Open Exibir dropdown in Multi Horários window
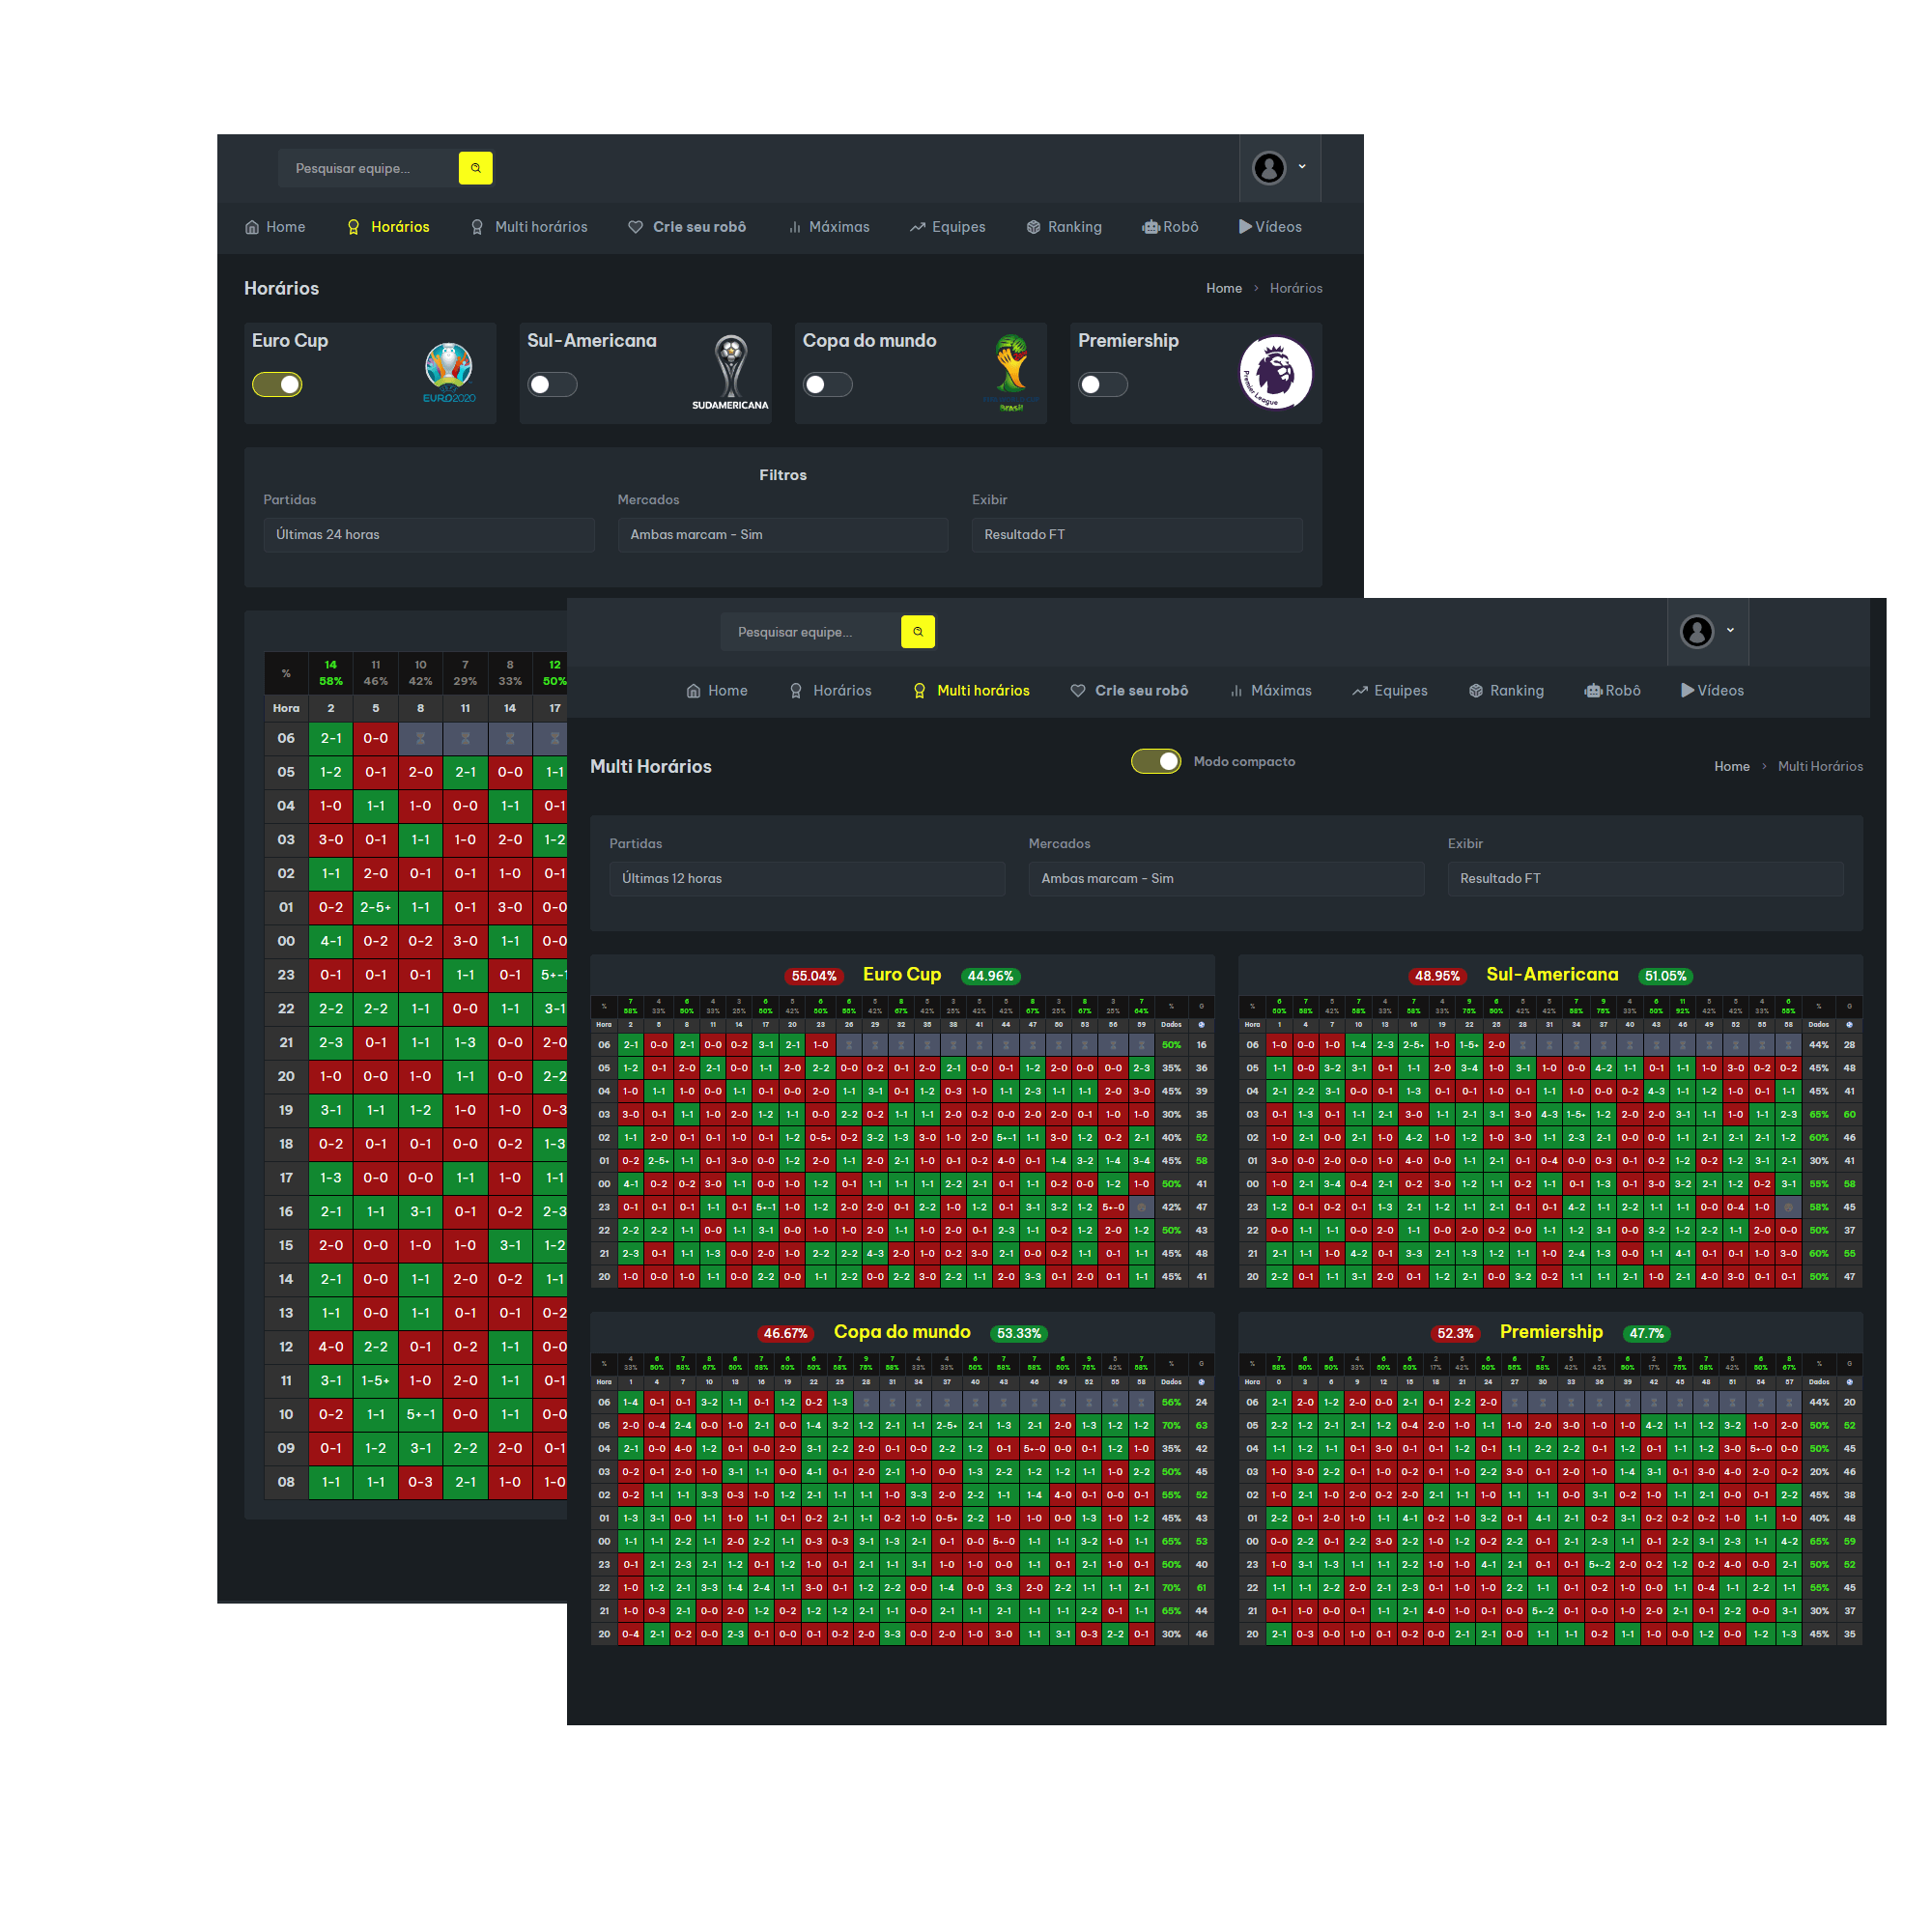Image resolution: width=1932 pixels, height=1932 pixels. click(x=1645, y=879)
